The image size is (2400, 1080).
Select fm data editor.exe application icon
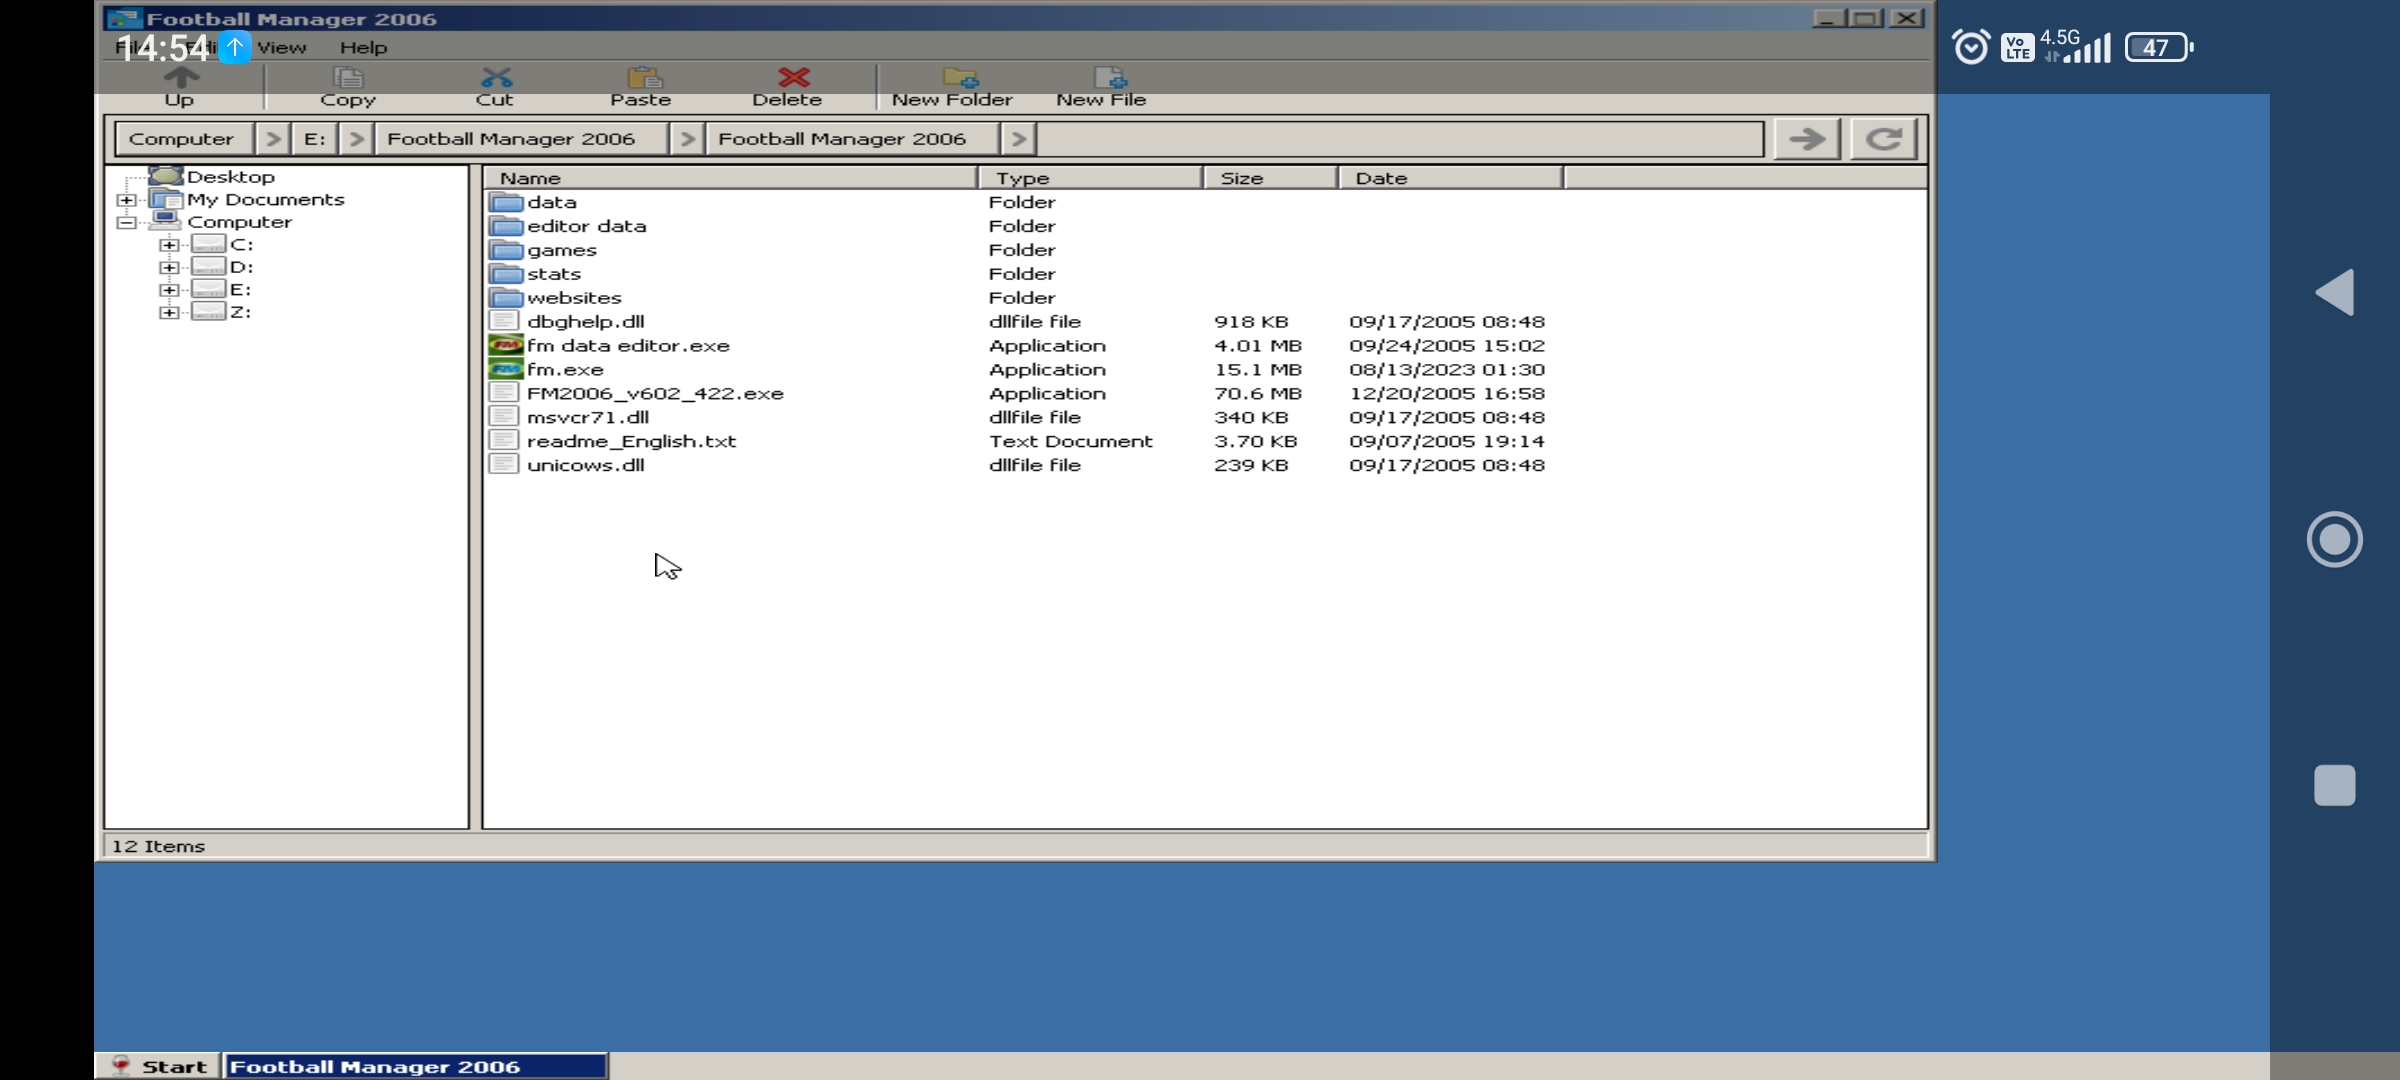pos(506,345)
